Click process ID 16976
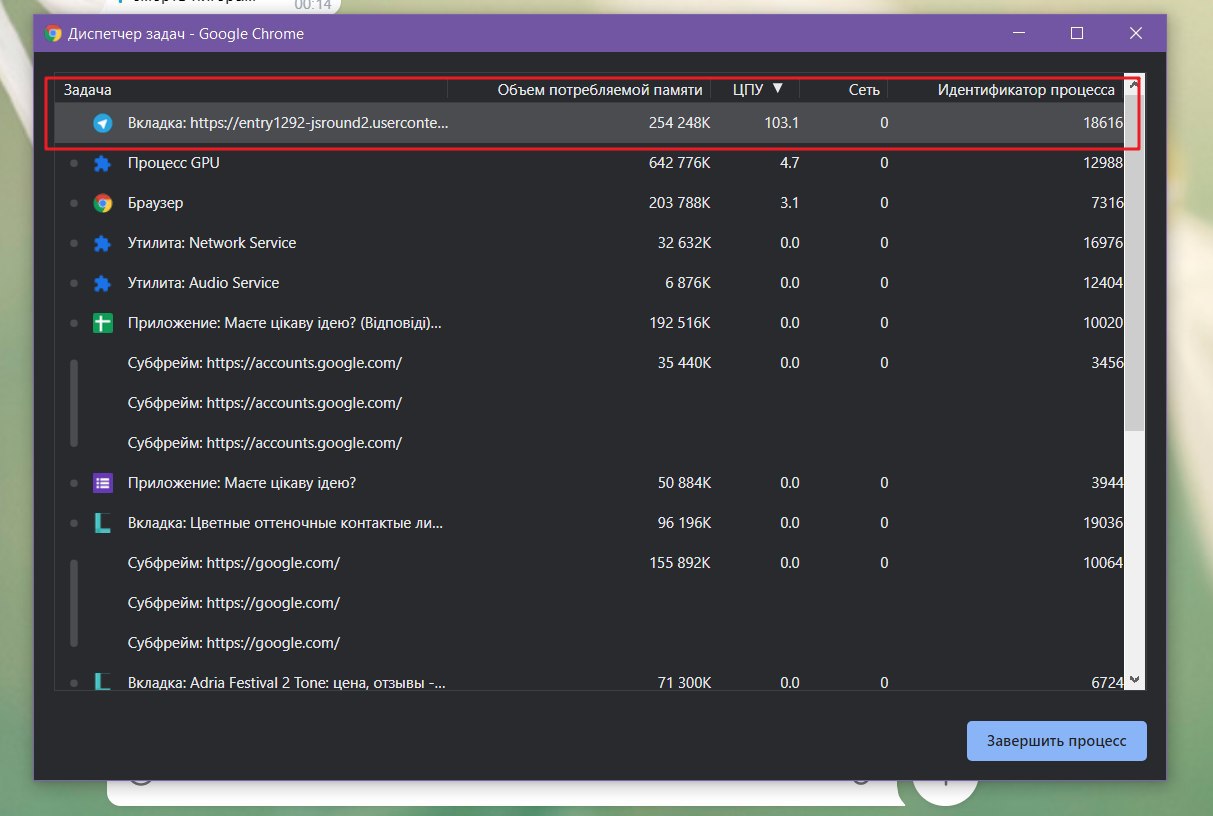The width and height of the screenshot is (1213, 816). pyautogui.click(x=1103, y=243)
